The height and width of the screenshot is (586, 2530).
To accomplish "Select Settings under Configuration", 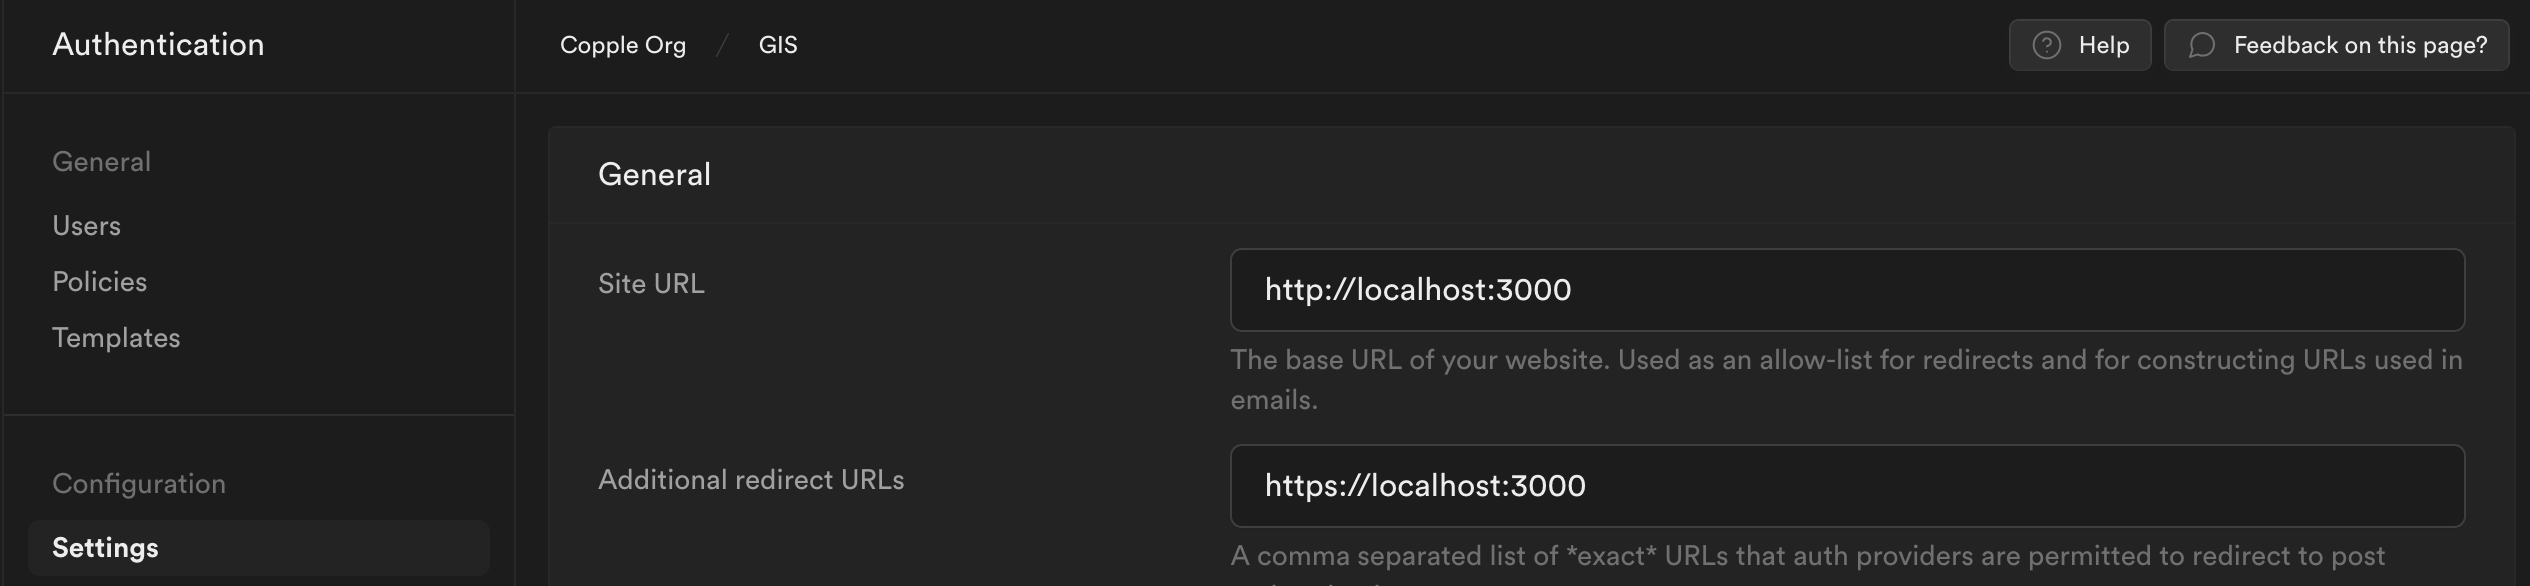I will (x=105, y=547).
